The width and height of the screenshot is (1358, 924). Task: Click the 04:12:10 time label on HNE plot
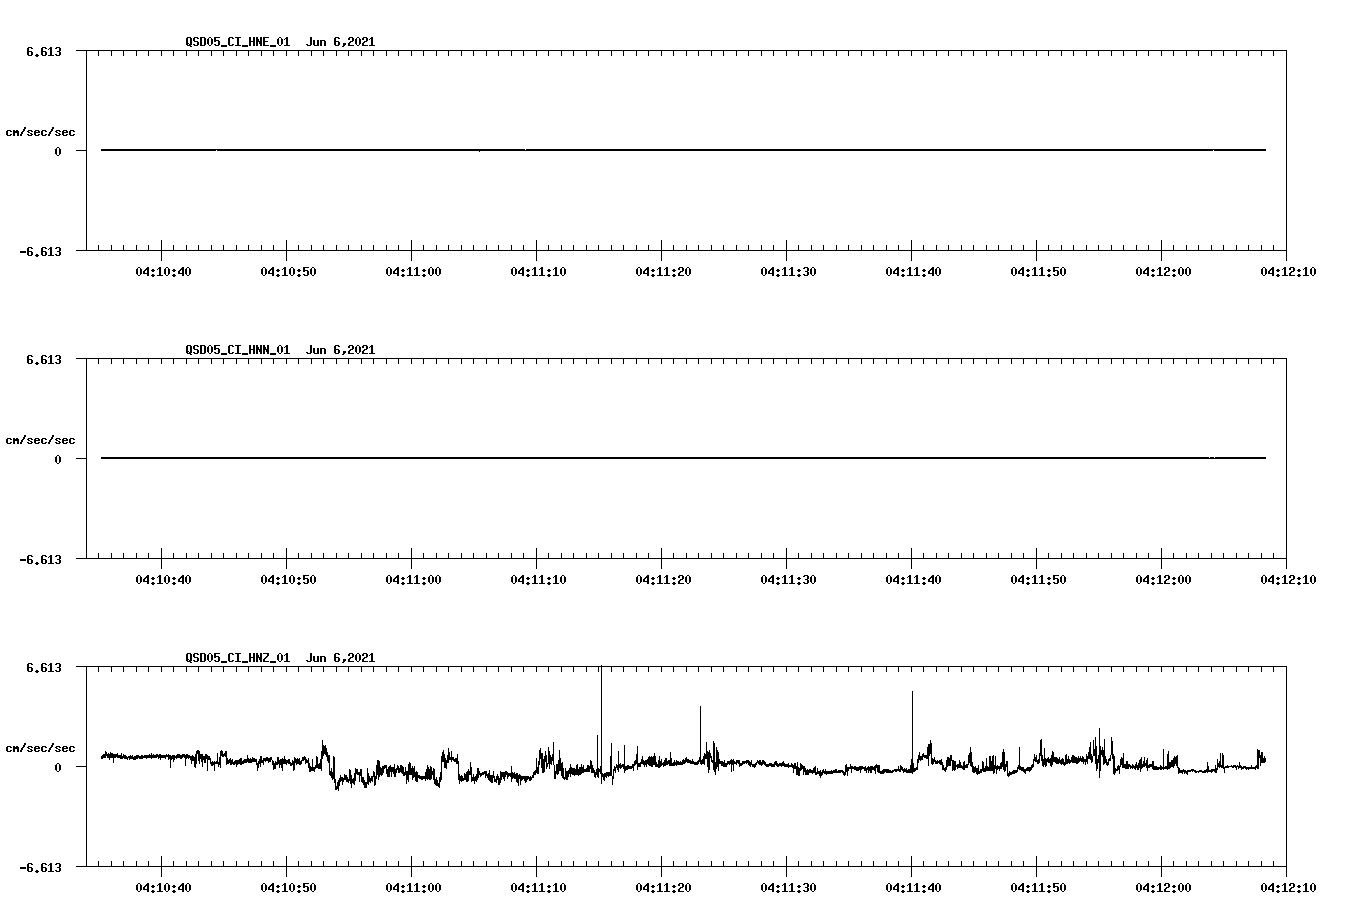tap(1288, 271)
